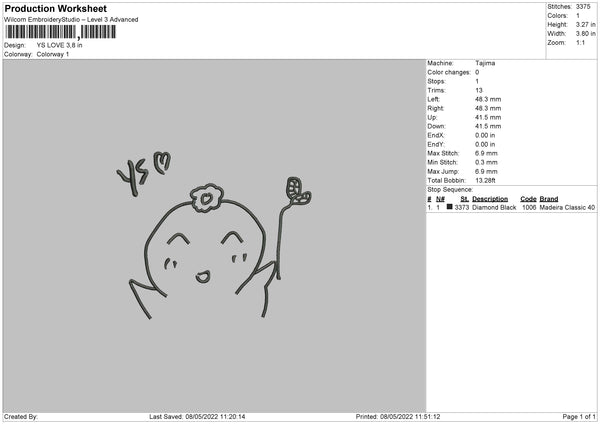Click the Zoom value "1:1"
This screenshot has width=600, height=424.
click(x=580, y=42)
